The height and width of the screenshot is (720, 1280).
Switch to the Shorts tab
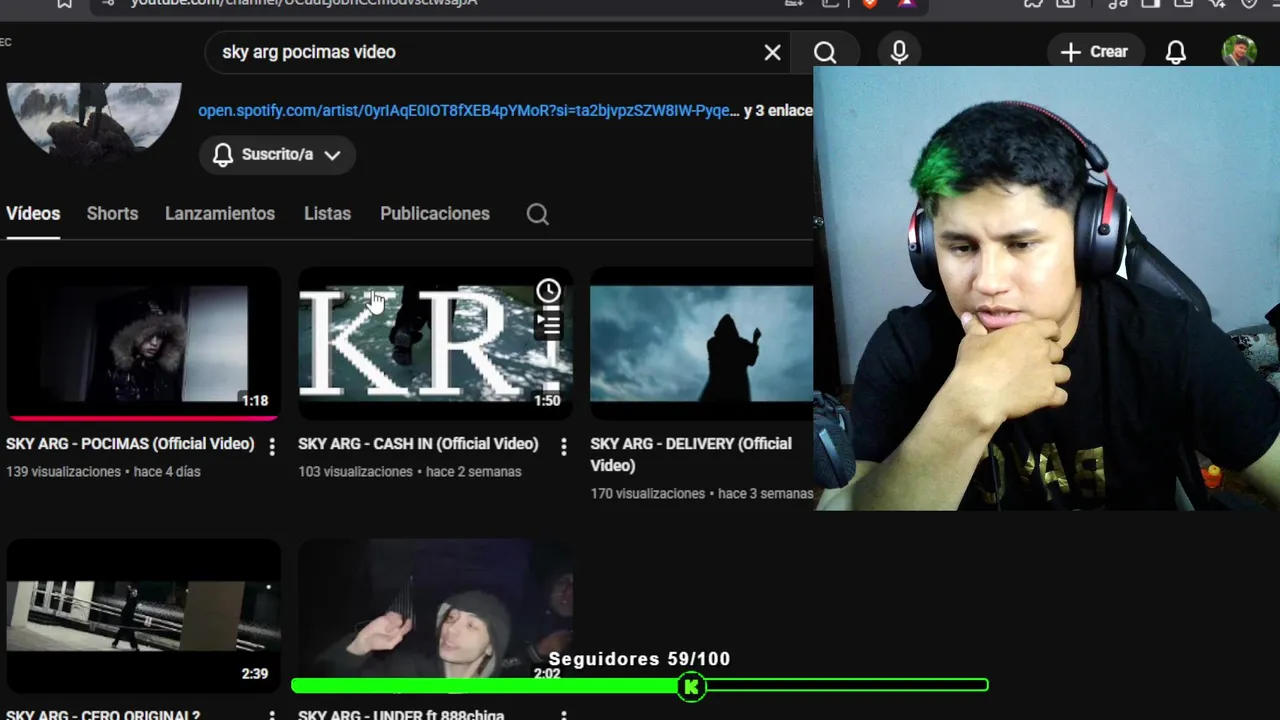pyautogui.click(x=112, y=214)
